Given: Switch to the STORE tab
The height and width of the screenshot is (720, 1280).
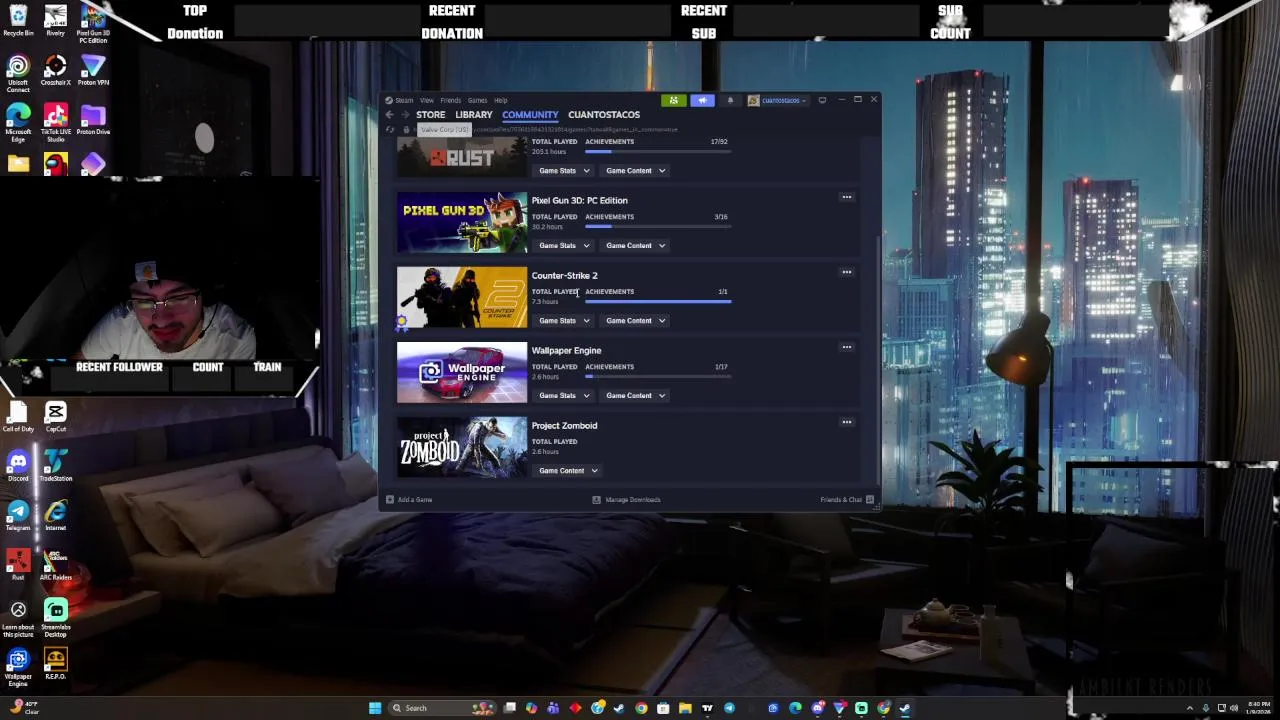Looking at the screenshot, I should pos(430,115).
